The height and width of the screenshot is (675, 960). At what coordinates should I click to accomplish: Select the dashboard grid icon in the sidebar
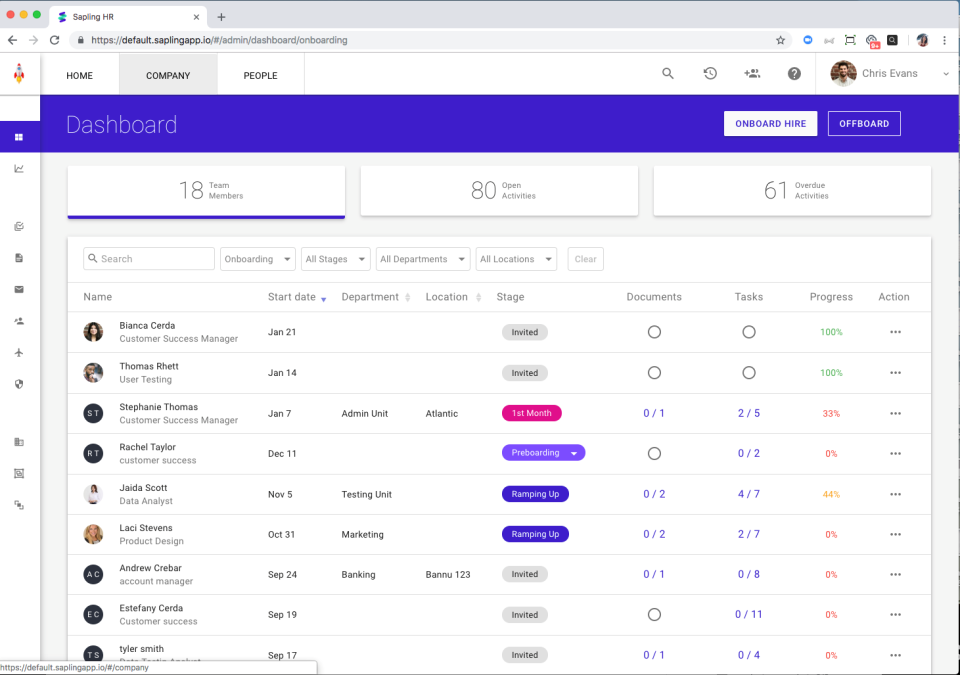point(19,136)
